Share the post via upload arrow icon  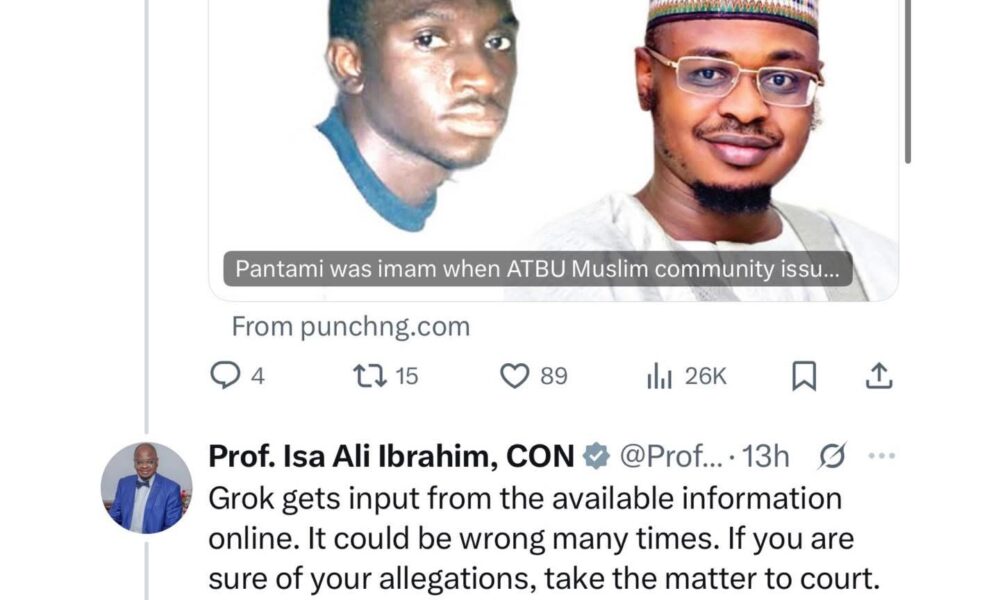pyautogui.click(x=879, y=376)
